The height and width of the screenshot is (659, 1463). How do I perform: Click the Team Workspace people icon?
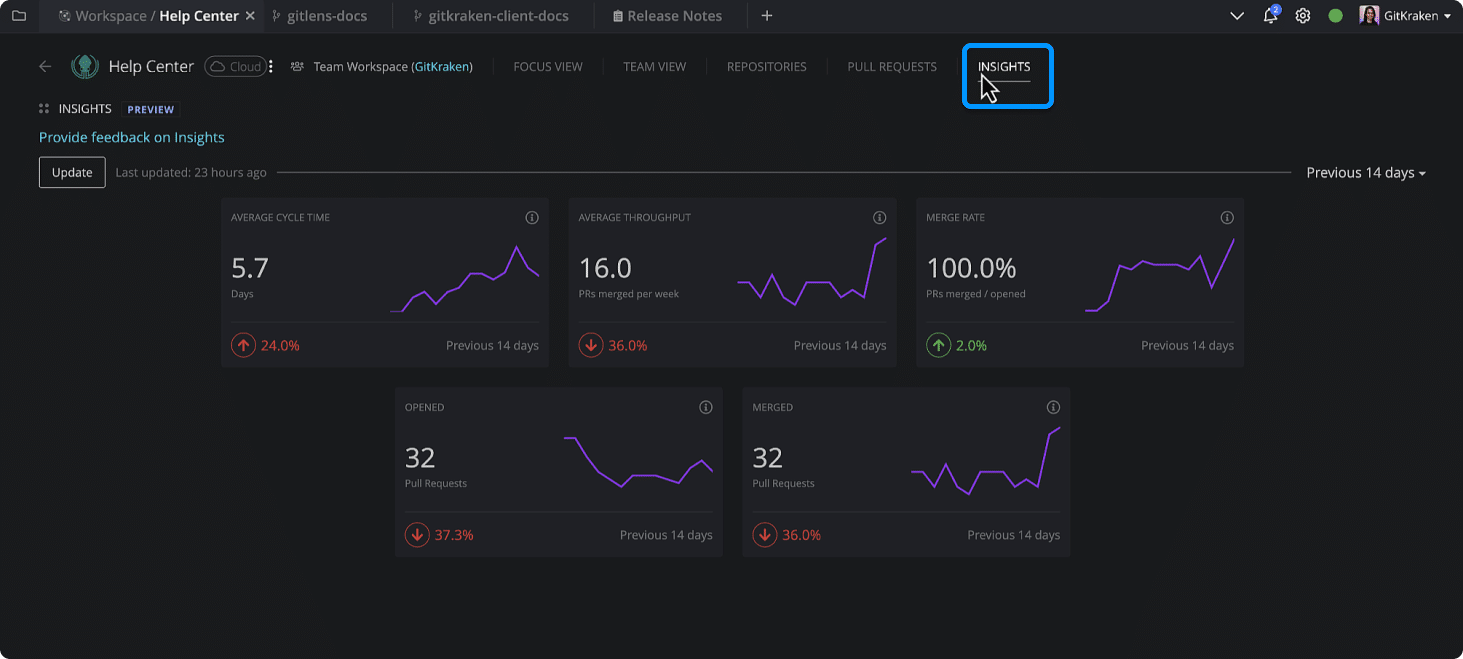(x=295, y=66)
